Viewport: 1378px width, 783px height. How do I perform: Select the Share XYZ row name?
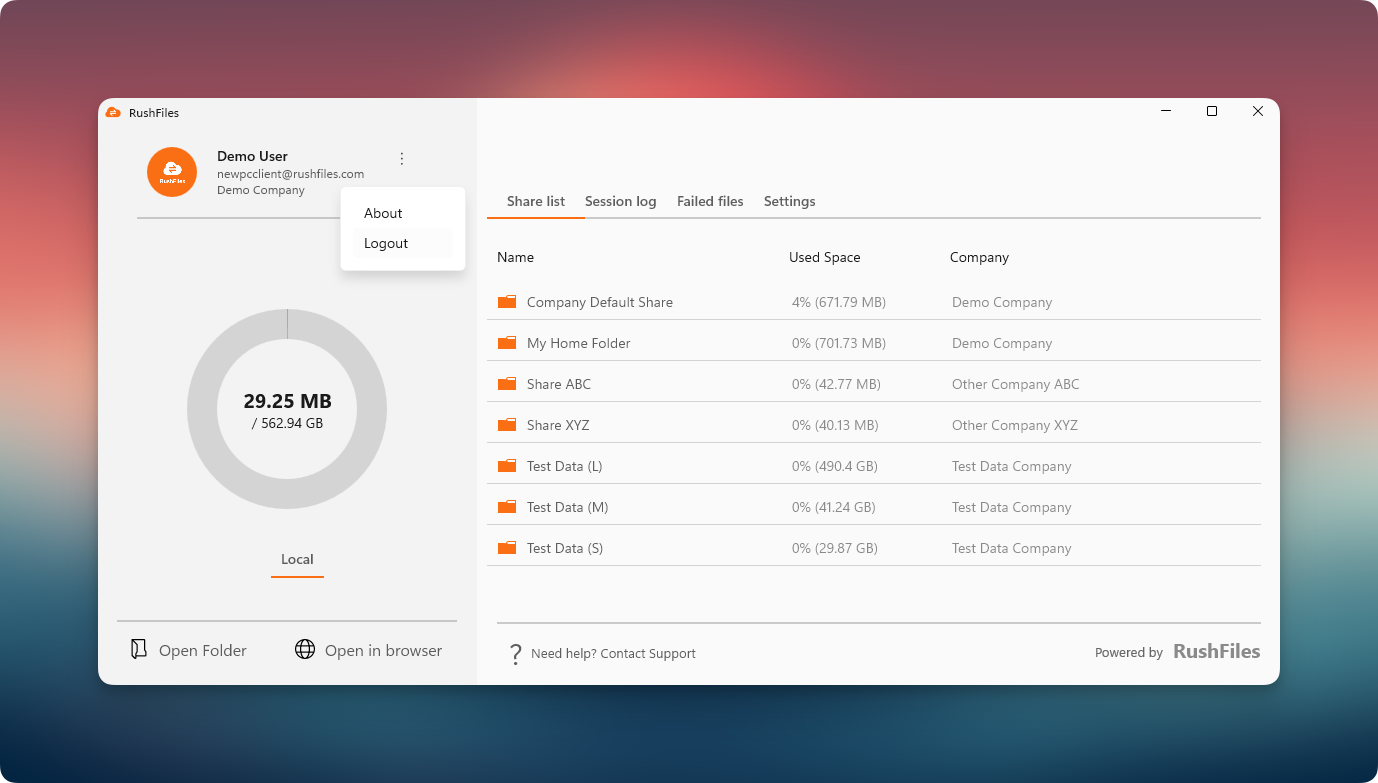tap(558, 425)
